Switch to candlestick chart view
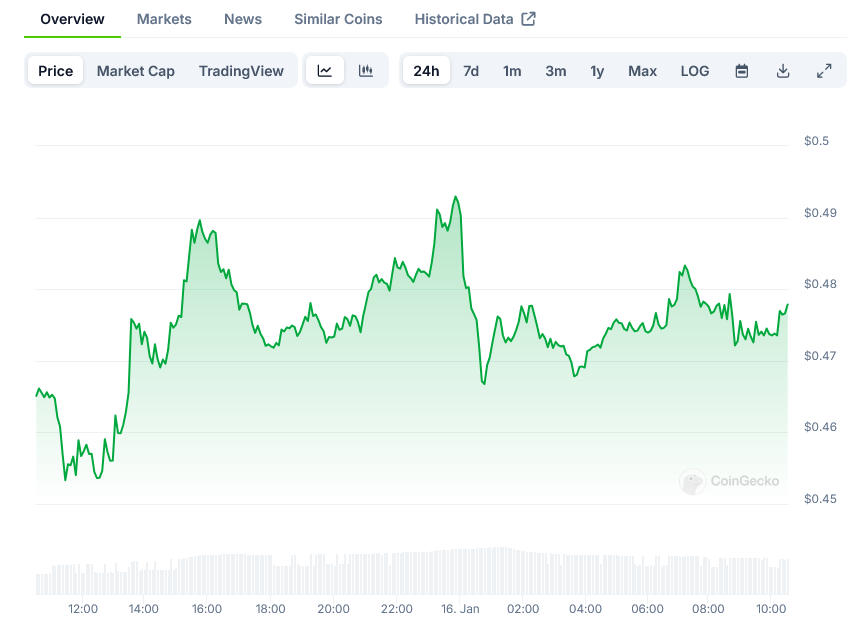This screenshot has height=626, width=847. [366, 71]
